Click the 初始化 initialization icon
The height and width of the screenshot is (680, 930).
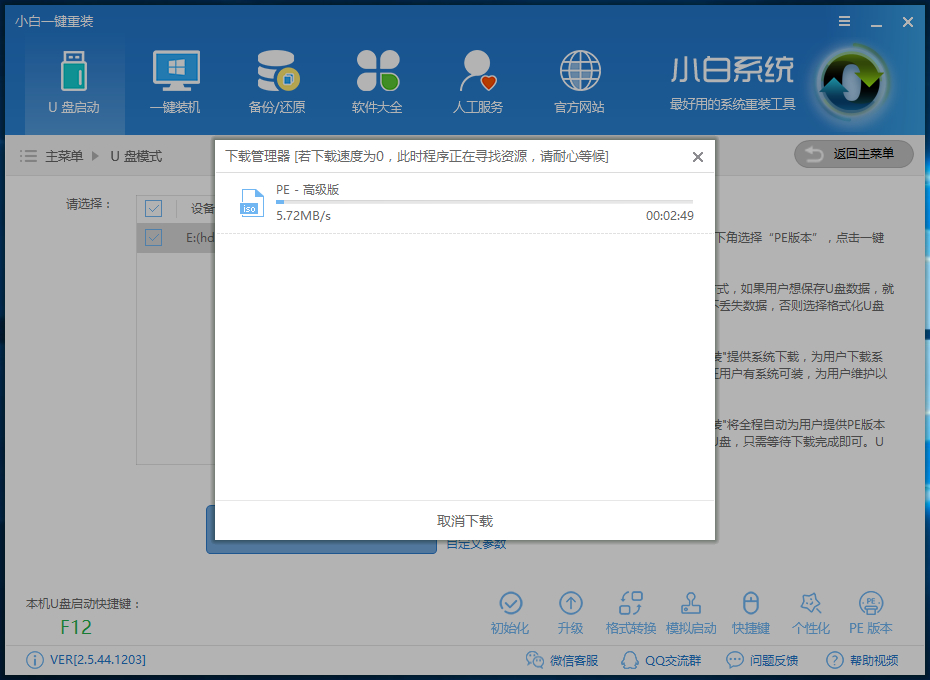click(x=511, y=610)
